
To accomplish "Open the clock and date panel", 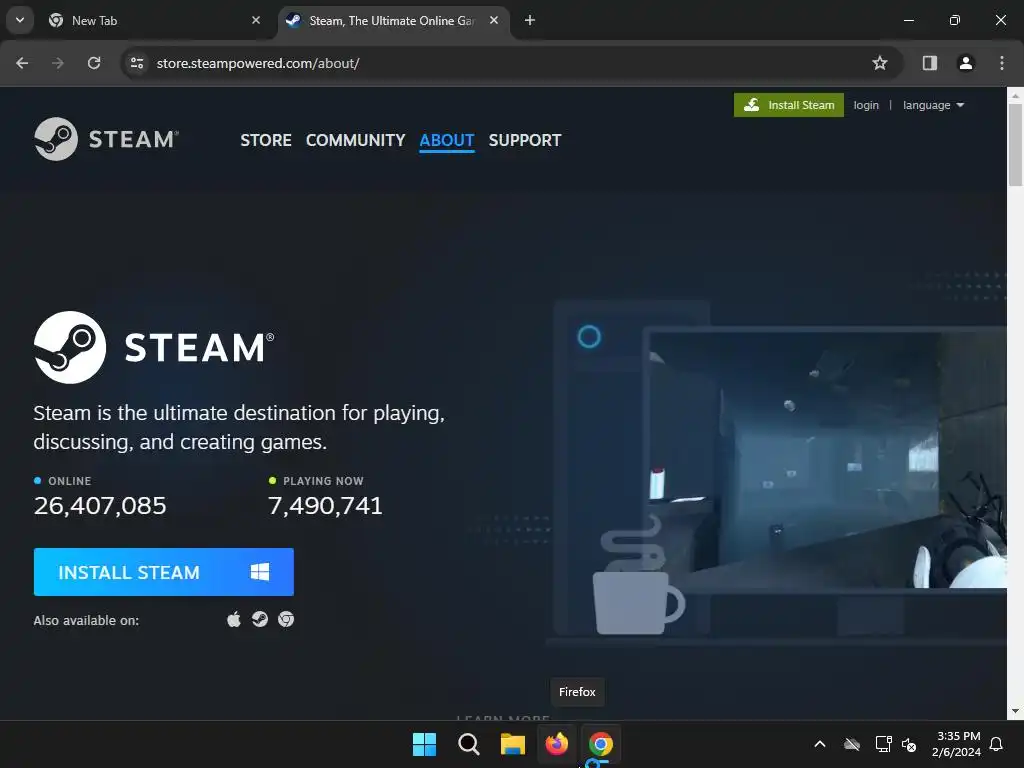I will 956,744.
